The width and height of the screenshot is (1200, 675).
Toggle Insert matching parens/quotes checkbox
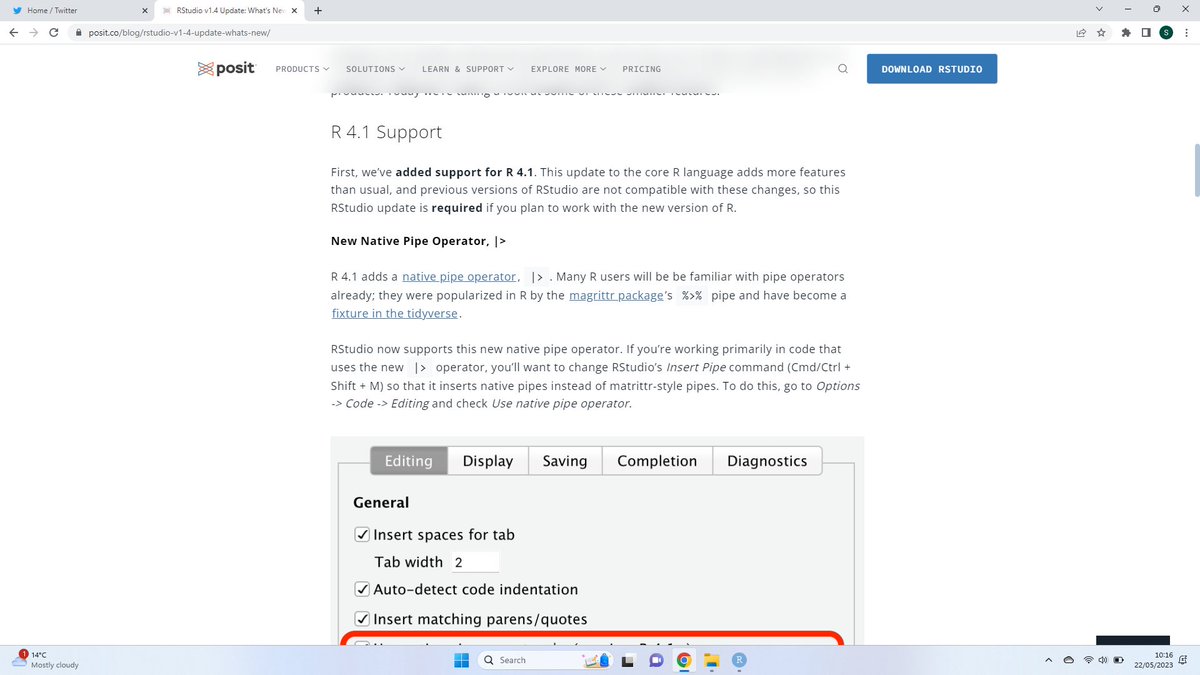pos(363,619)
